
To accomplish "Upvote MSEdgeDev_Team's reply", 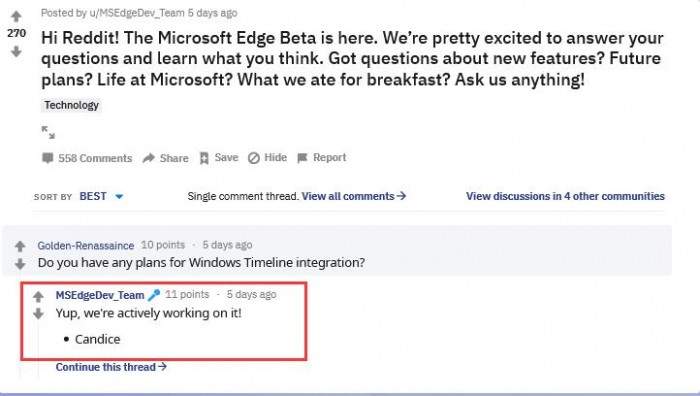I will click(38, 296).
